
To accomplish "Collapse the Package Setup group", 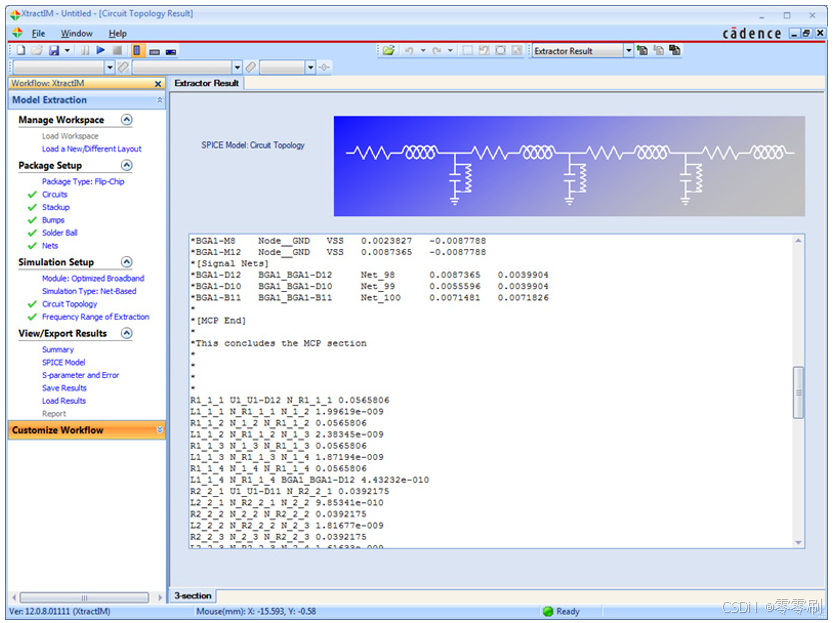I will click(x=127, y=165).
